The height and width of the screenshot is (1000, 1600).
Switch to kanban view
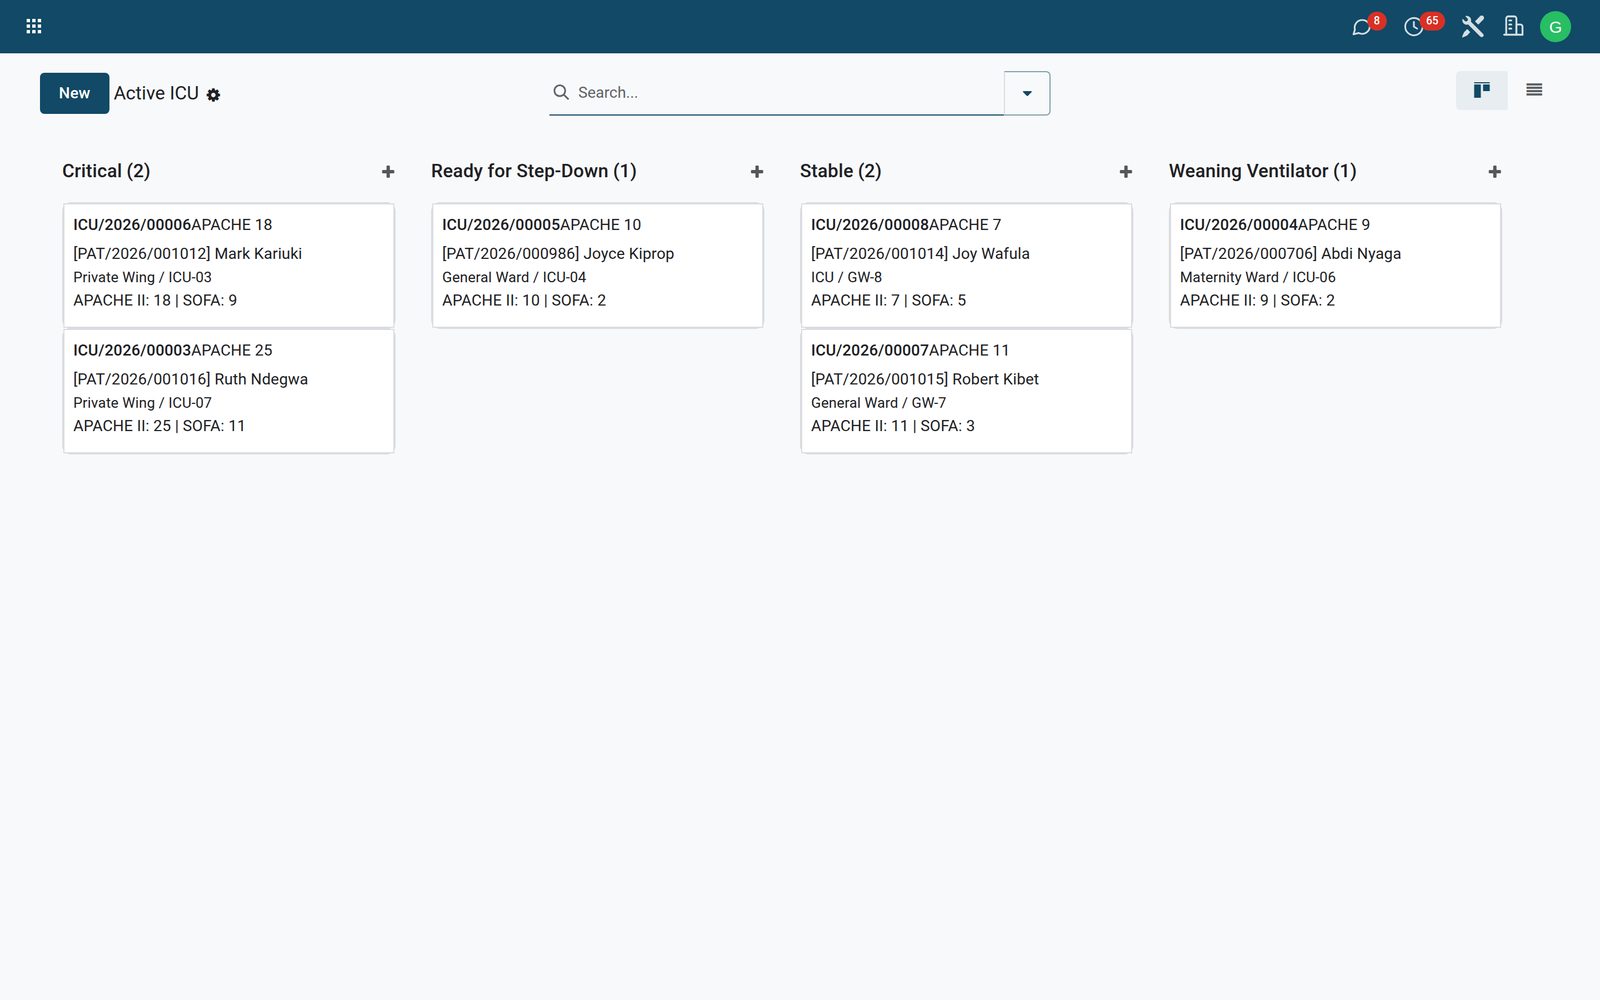[x=1481, y=90]
